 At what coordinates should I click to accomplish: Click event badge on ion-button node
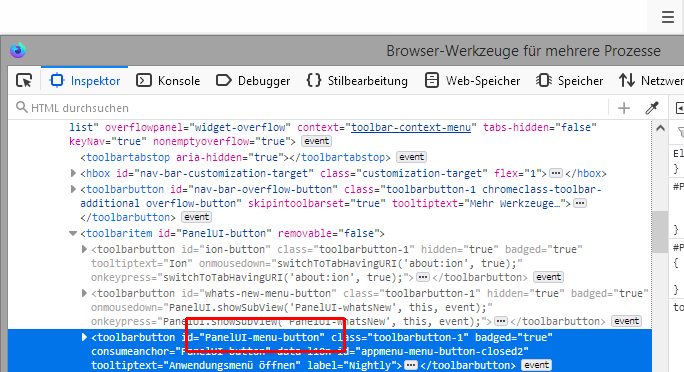(548, 277)
